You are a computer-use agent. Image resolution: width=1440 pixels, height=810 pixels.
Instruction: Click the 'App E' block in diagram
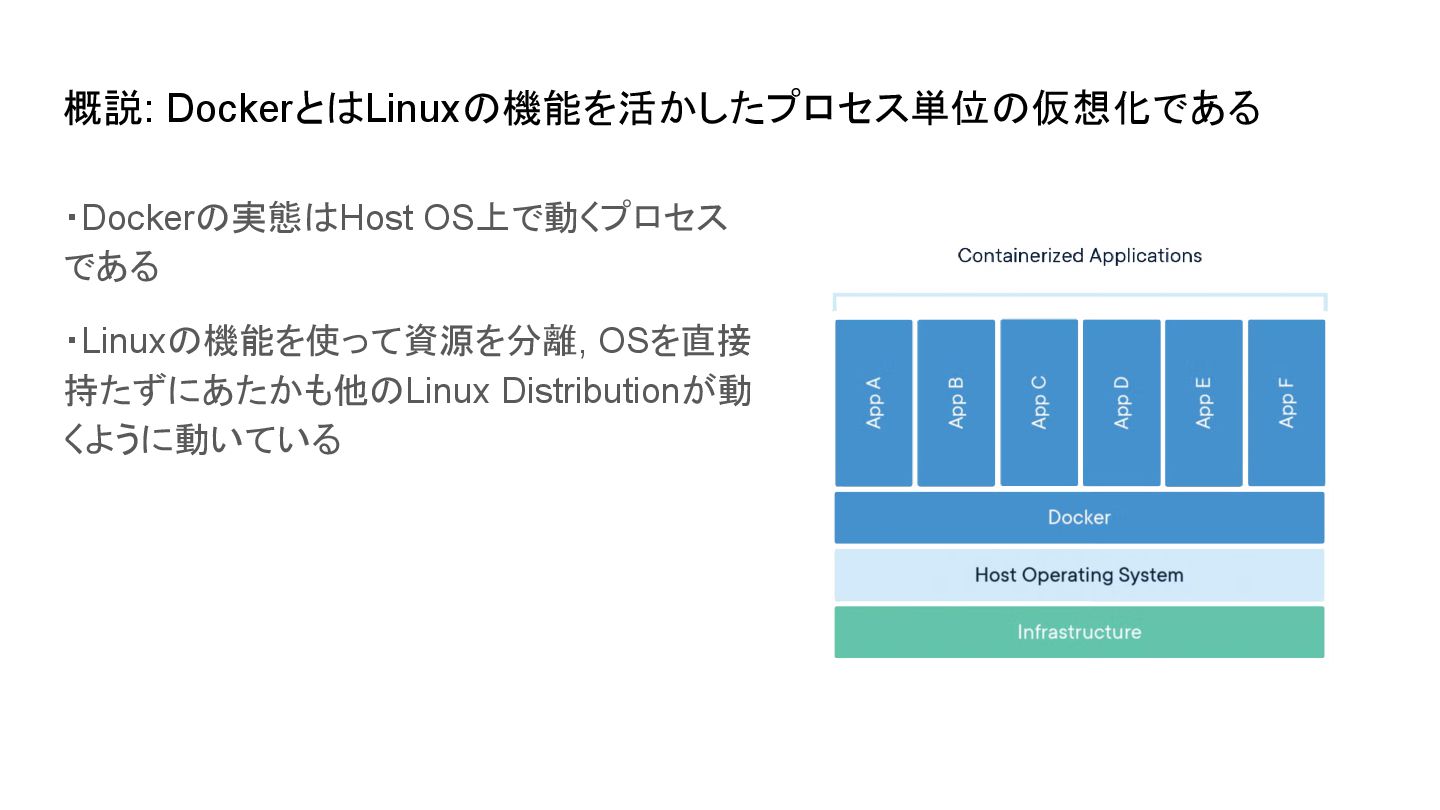click(x=1204, y=403)
